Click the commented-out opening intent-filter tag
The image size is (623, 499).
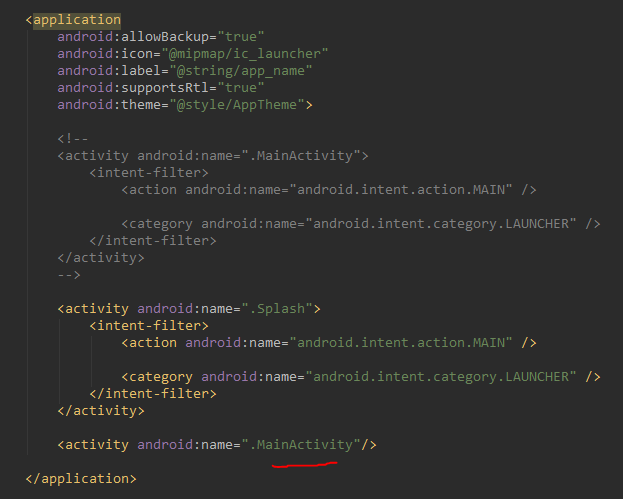click(x=149, y=173)
